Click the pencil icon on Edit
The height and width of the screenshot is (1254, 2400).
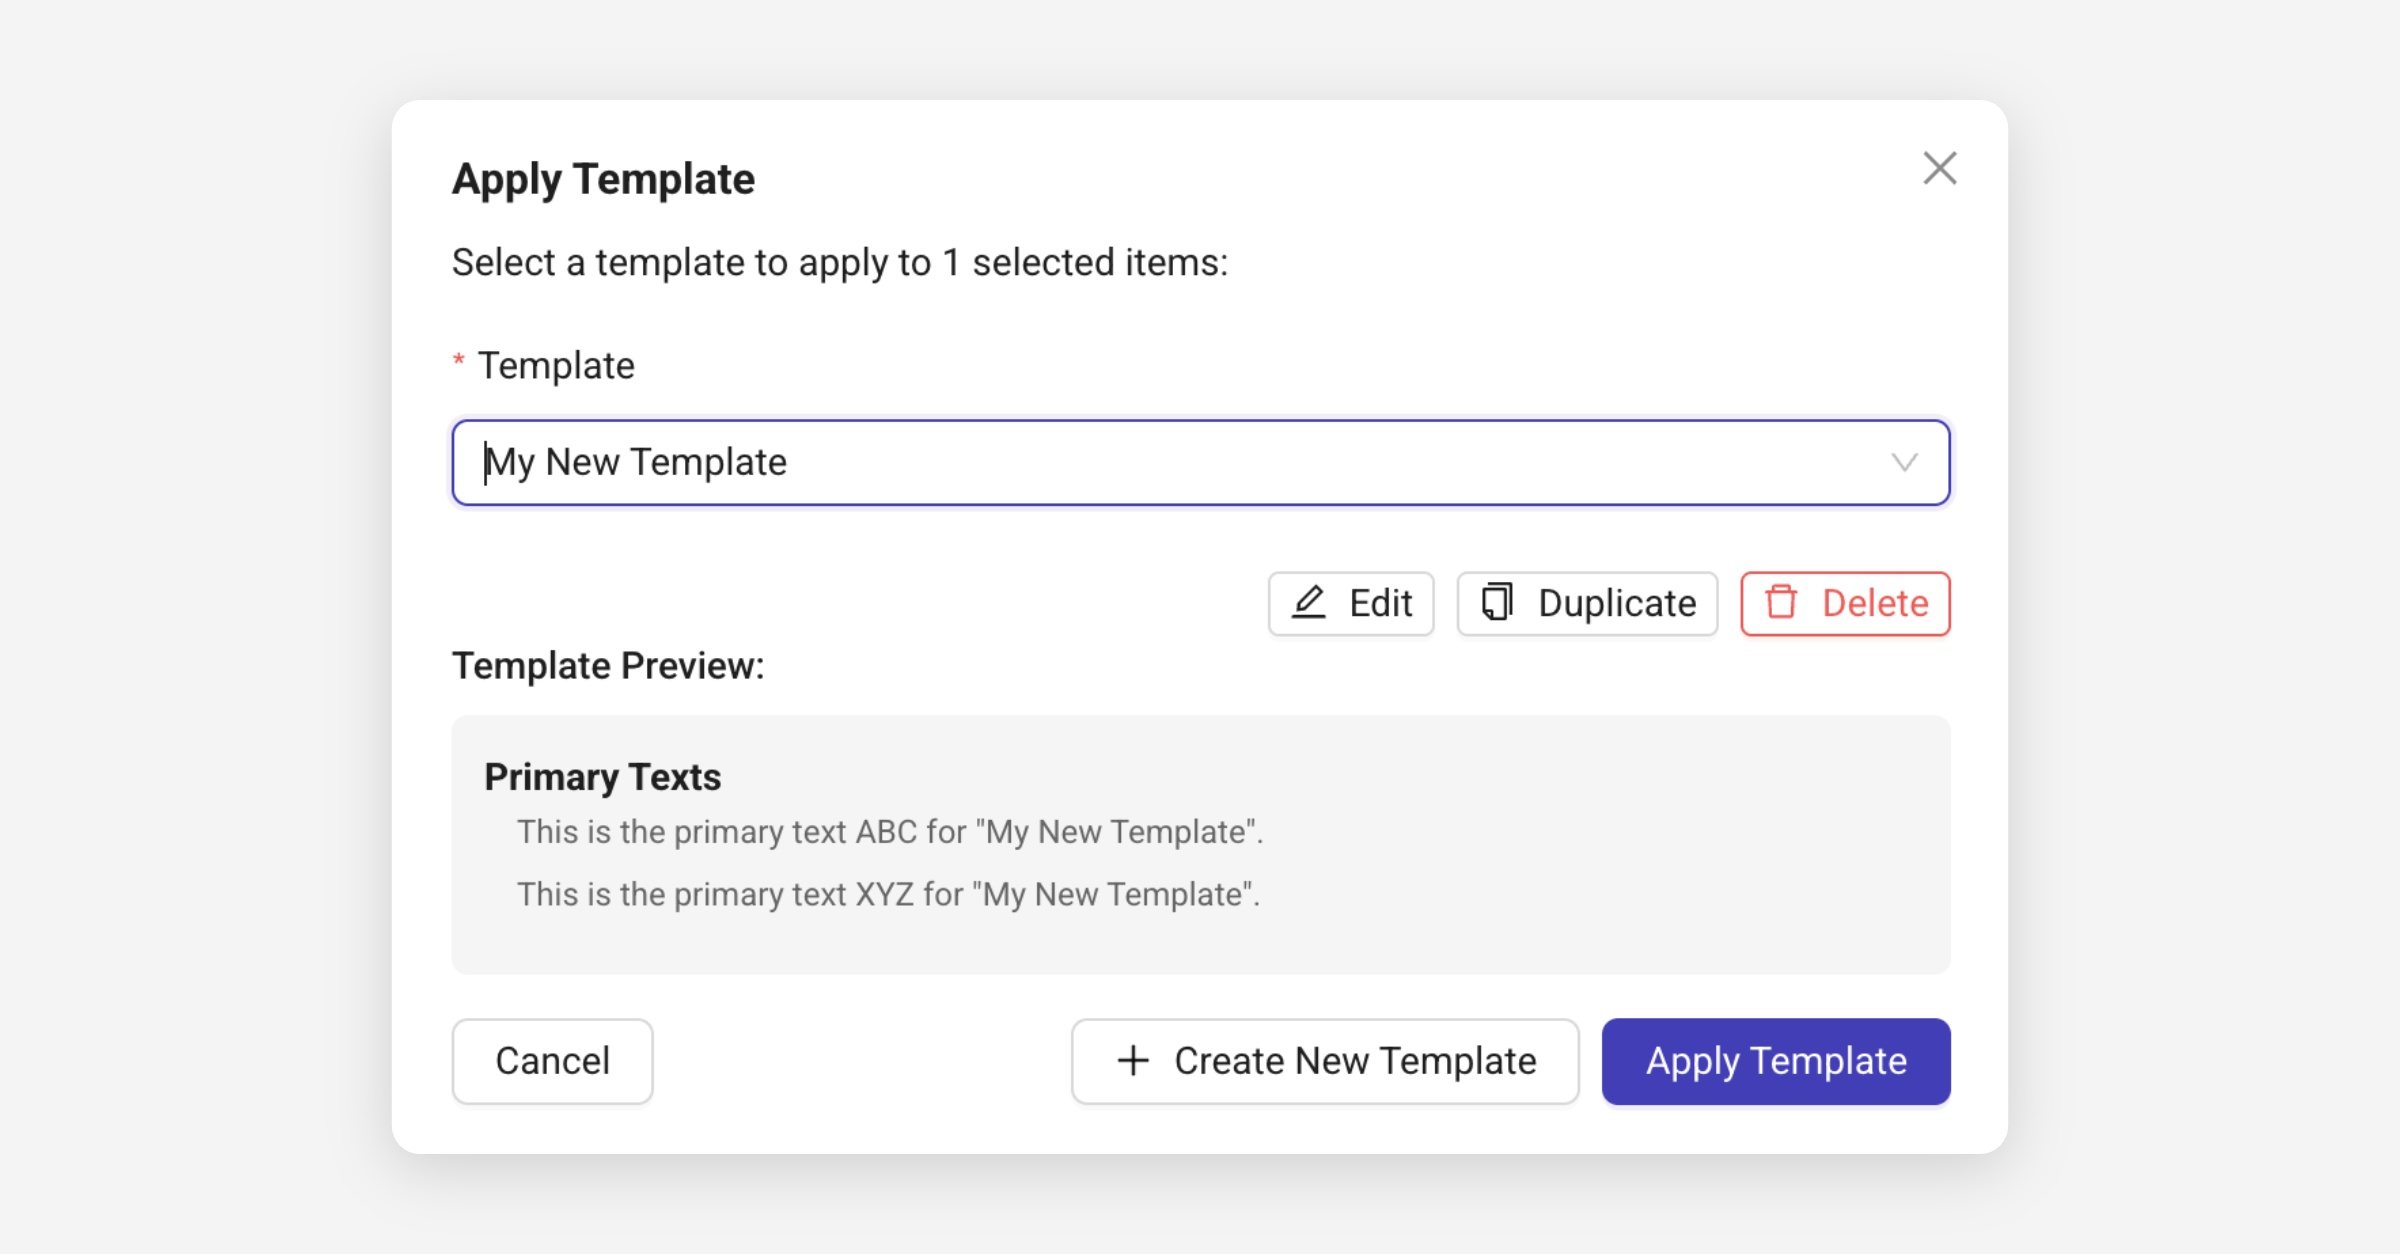(x=1308, y=603)
